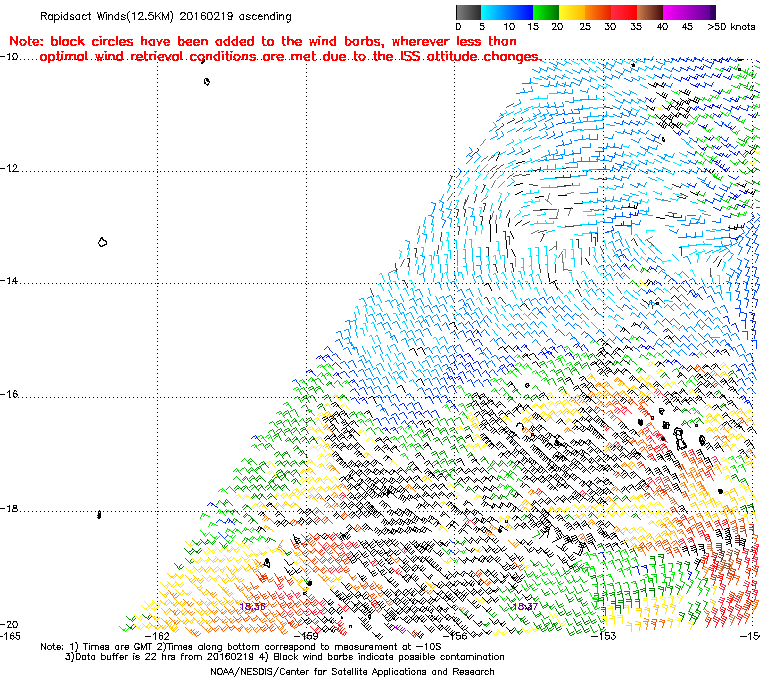Click the NOAA/NESDIS credit line
This screenshot has height=688, width=760.
352,672
